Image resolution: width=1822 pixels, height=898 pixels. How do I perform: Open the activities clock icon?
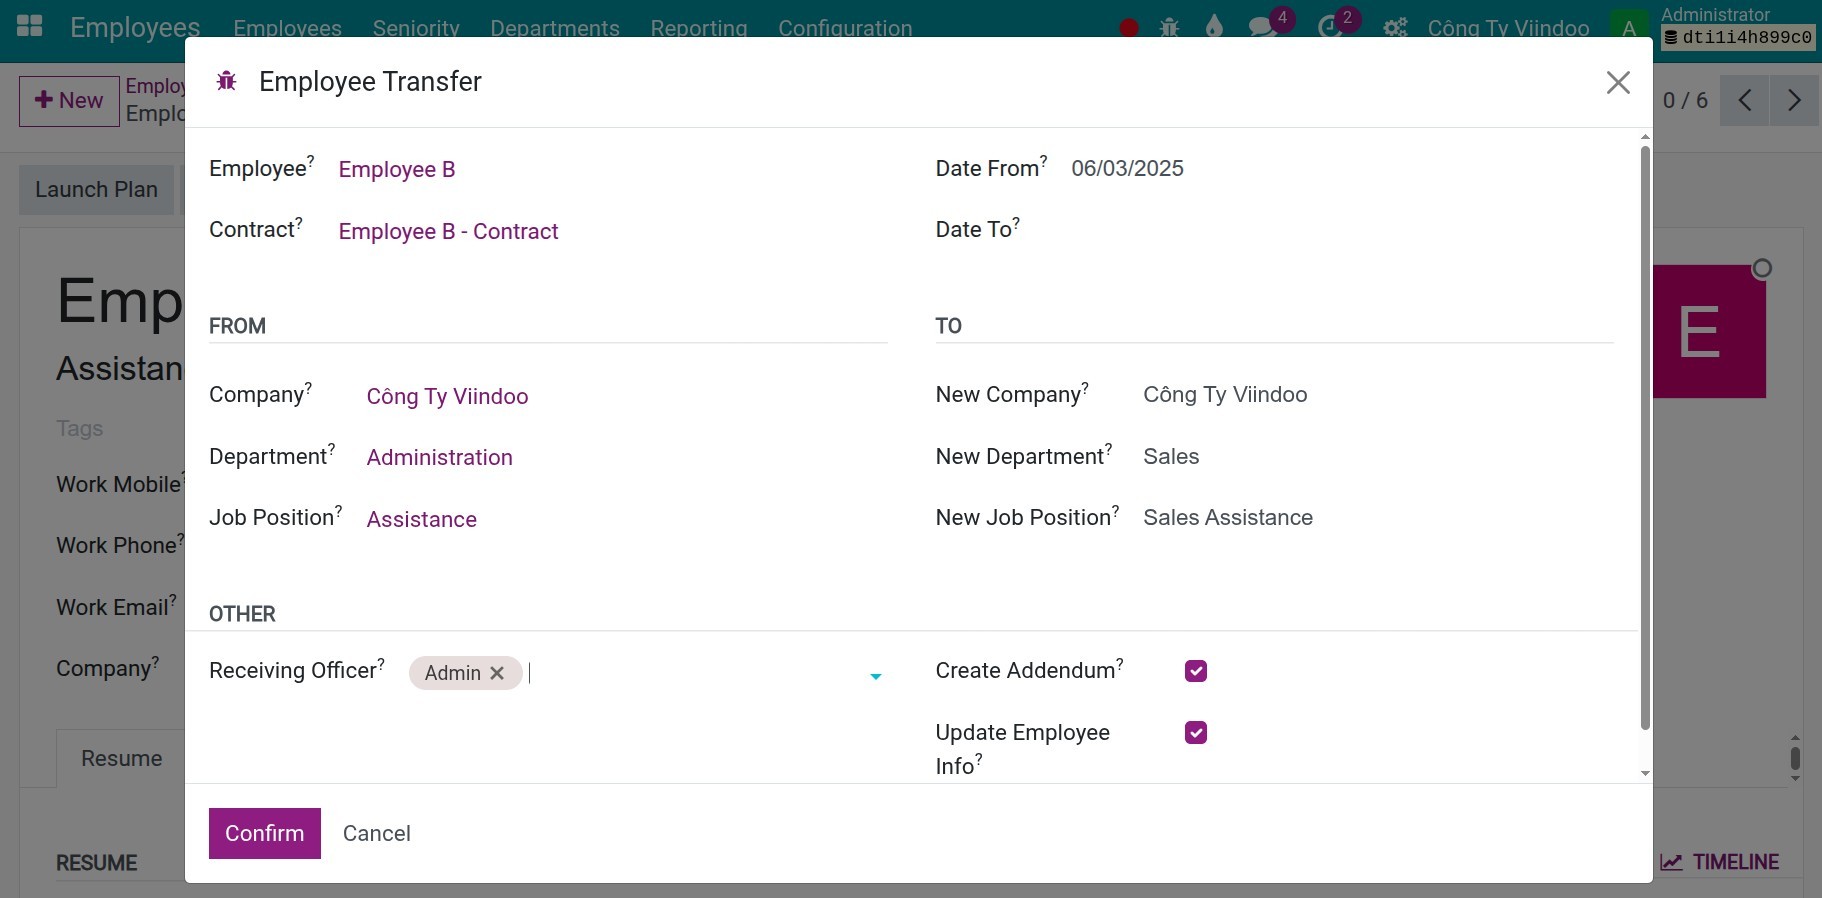coord(1330,27)
